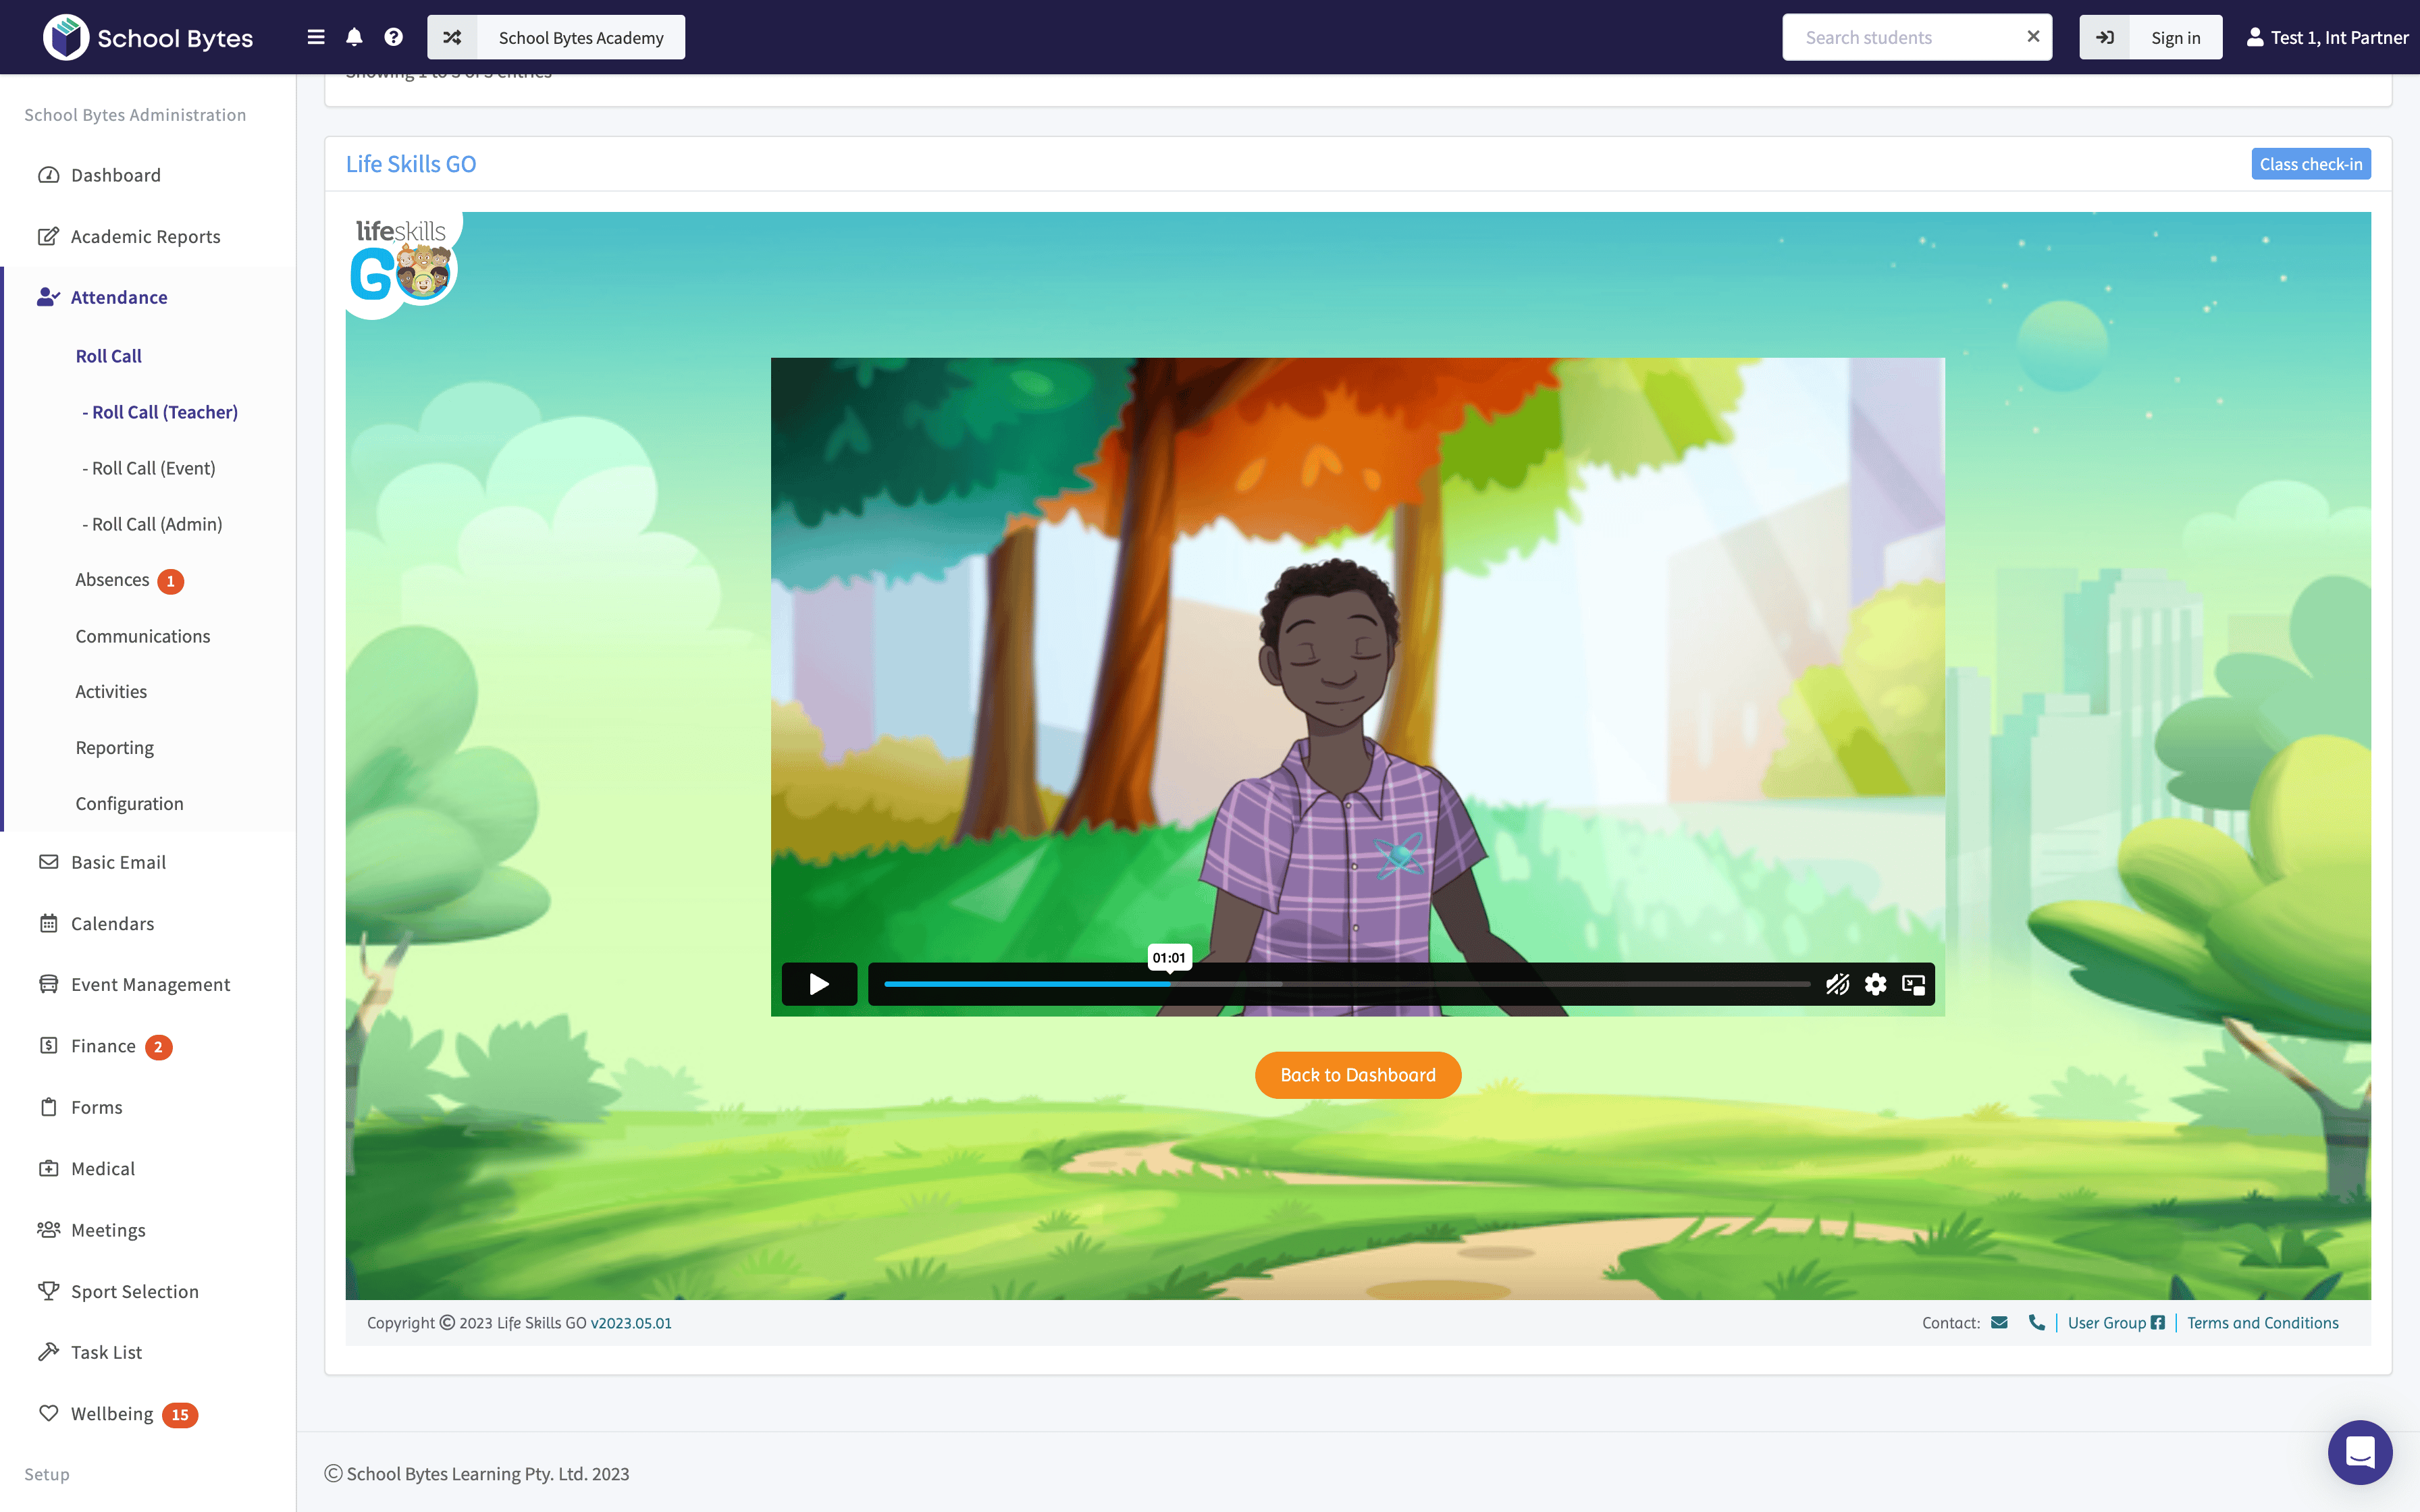
Task: Click the help question mark icon
Action: [394, 37]
